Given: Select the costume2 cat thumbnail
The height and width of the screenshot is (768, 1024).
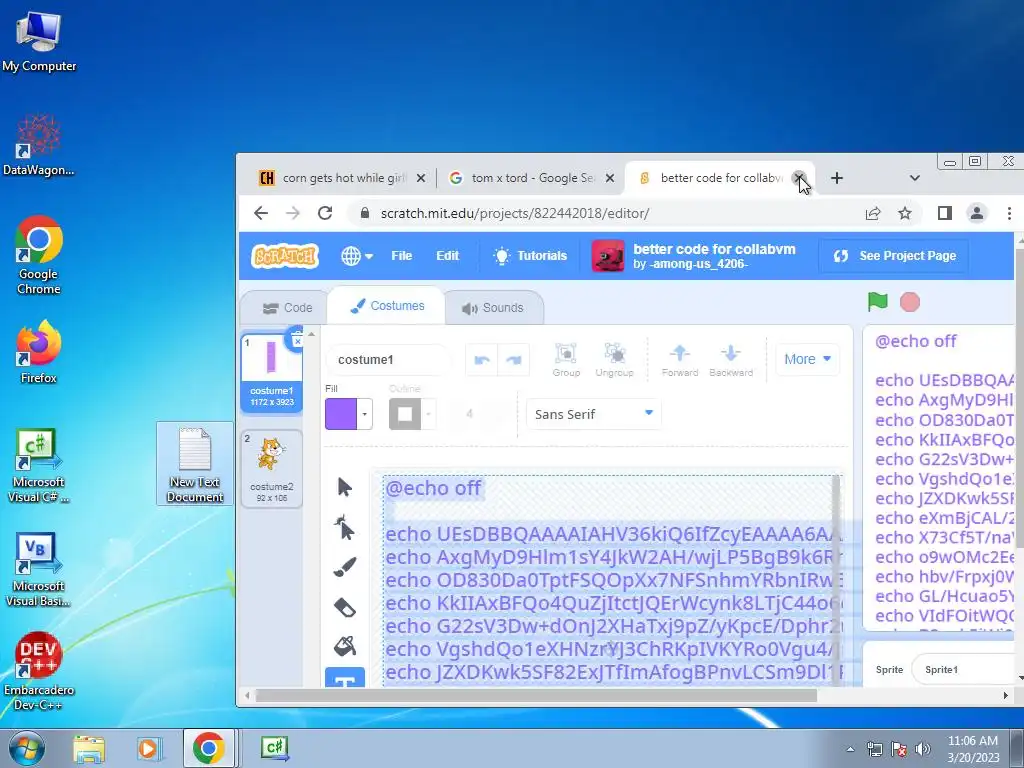Looking at the screenshot, I should tap(272, 468).
